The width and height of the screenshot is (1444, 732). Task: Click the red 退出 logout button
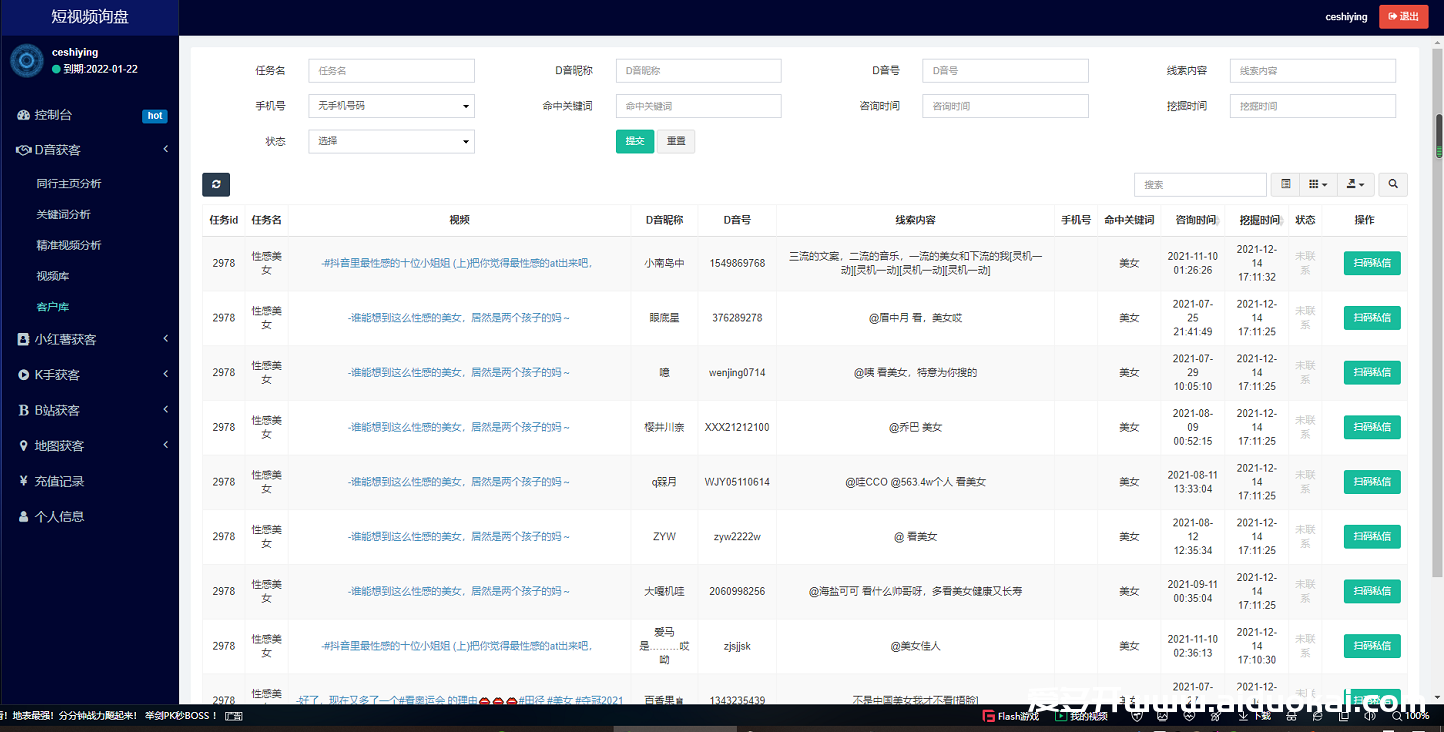(1404, 16)
